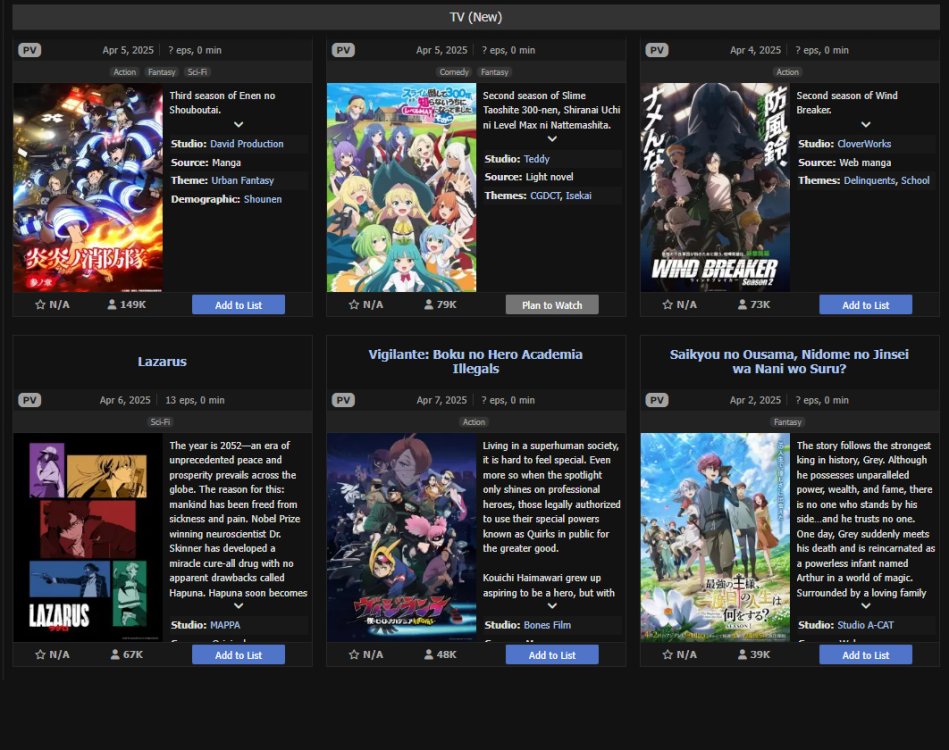Screen dimensions: 949x750
Task: Open Teddy studio link
Action: (536, 159)
